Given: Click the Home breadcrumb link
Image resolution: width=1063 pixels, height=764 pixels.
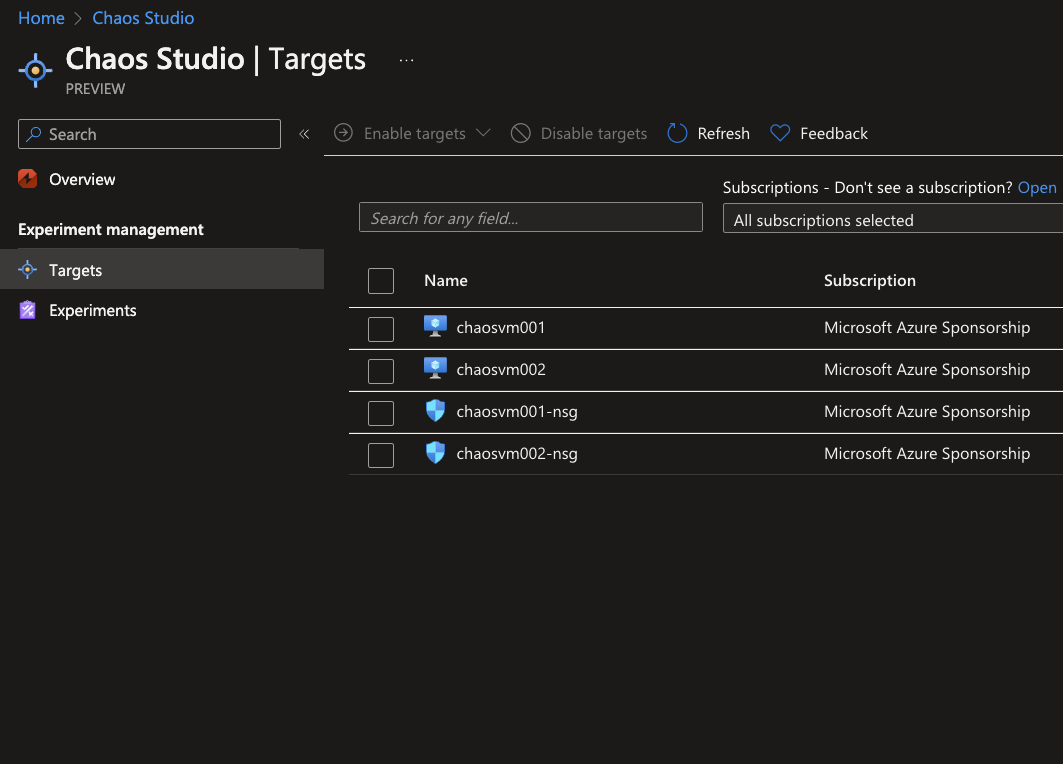Looking at the screenshot, I should point(41,18).
